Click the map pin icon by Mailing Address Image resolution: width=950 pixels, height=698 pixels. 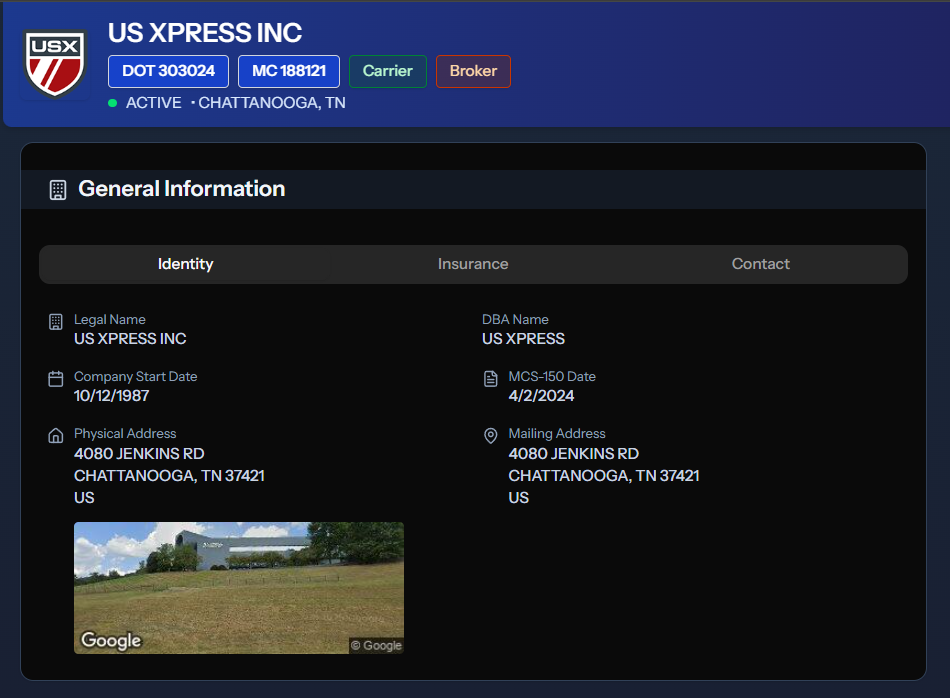click(490, 436)
